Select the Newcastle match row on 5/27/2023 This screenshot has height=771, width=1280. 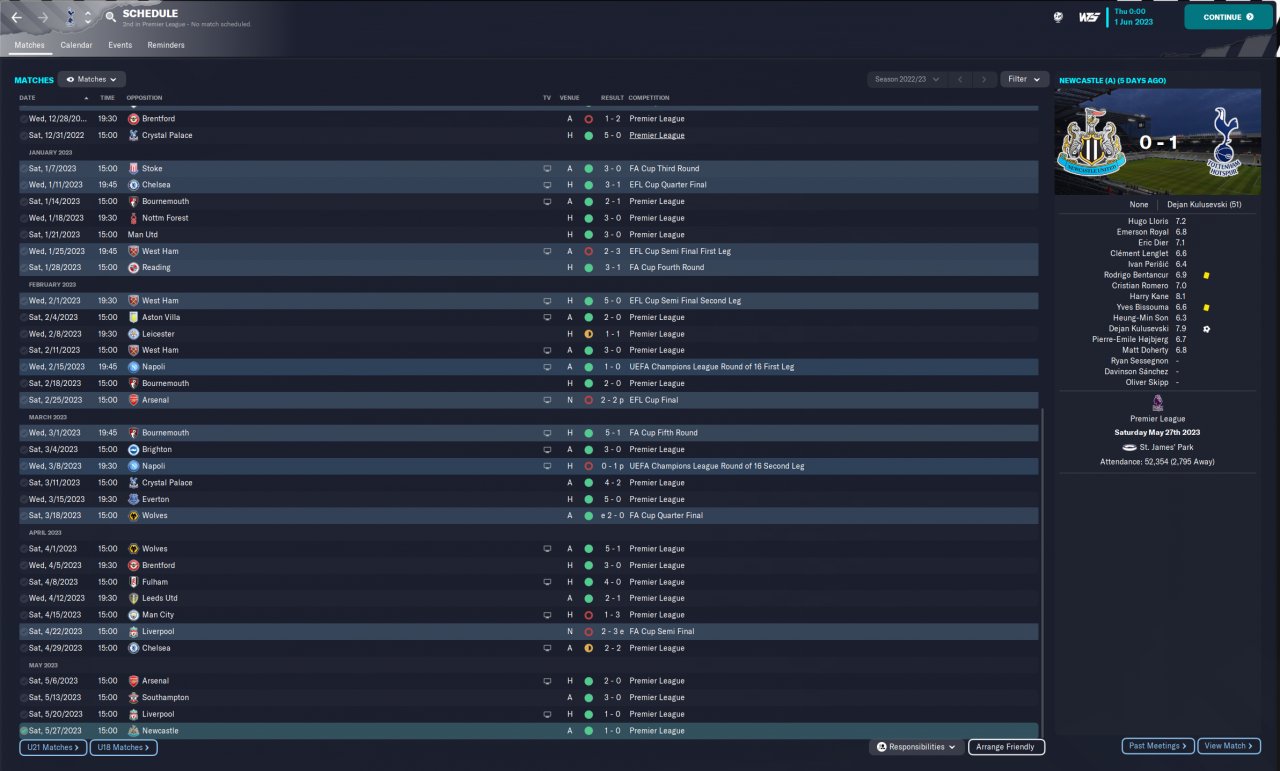[x=529, y=731]
